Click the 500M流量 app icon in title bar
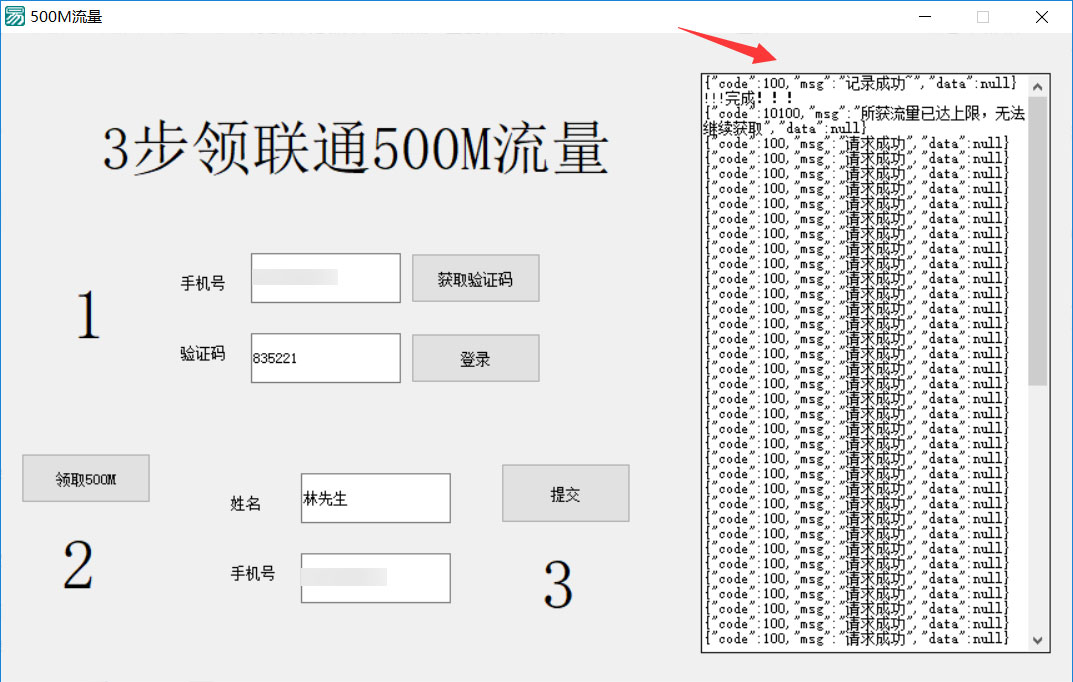The height and width of the screenshot is (682, 1073). (x=14, y=16)
